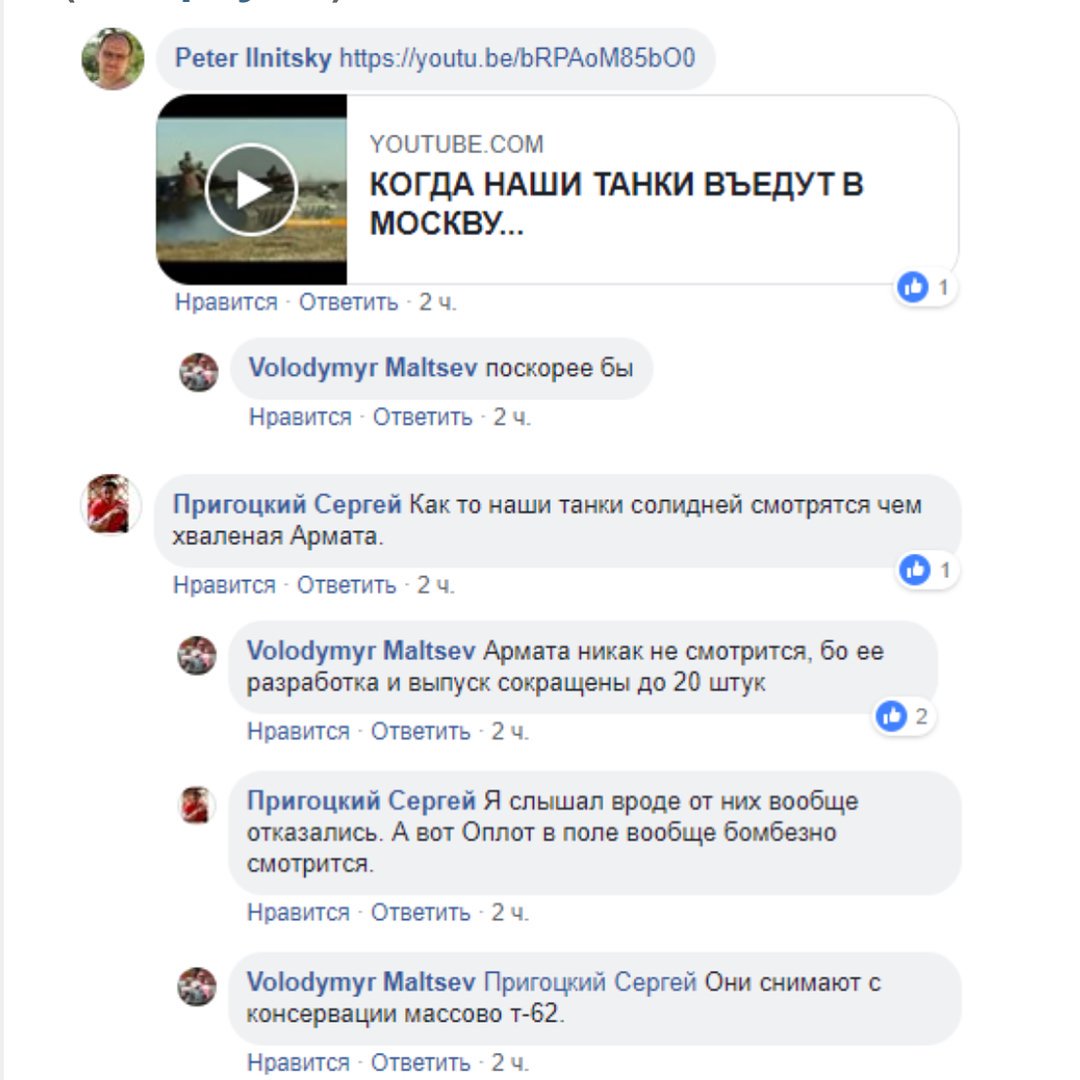
Task: Reply to Peter Ilnitsky's comment via Ответить
Action: pyautogui.click(x=348, y=302)
